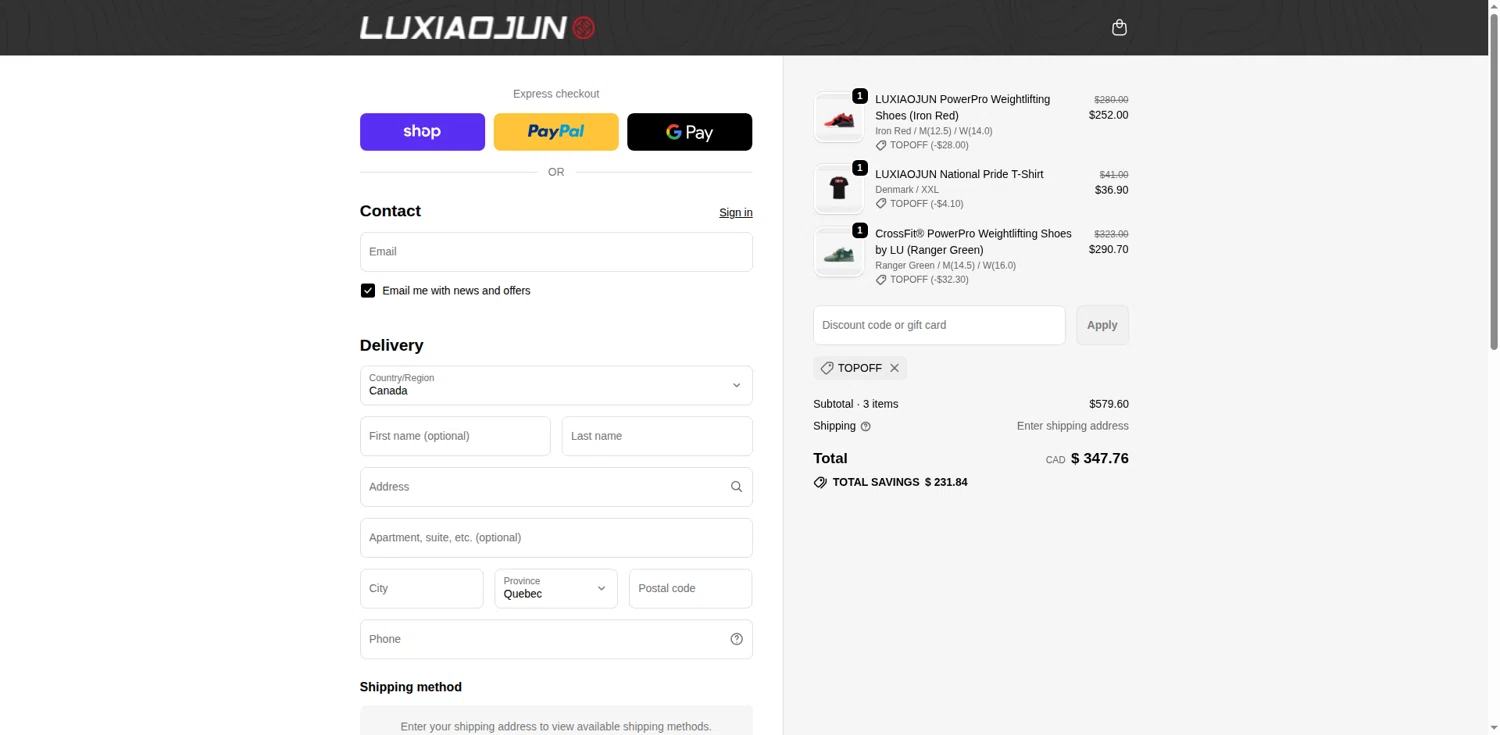Click the Express checkout label
This screenshot has height=735, width=1500.
(556, 94)
